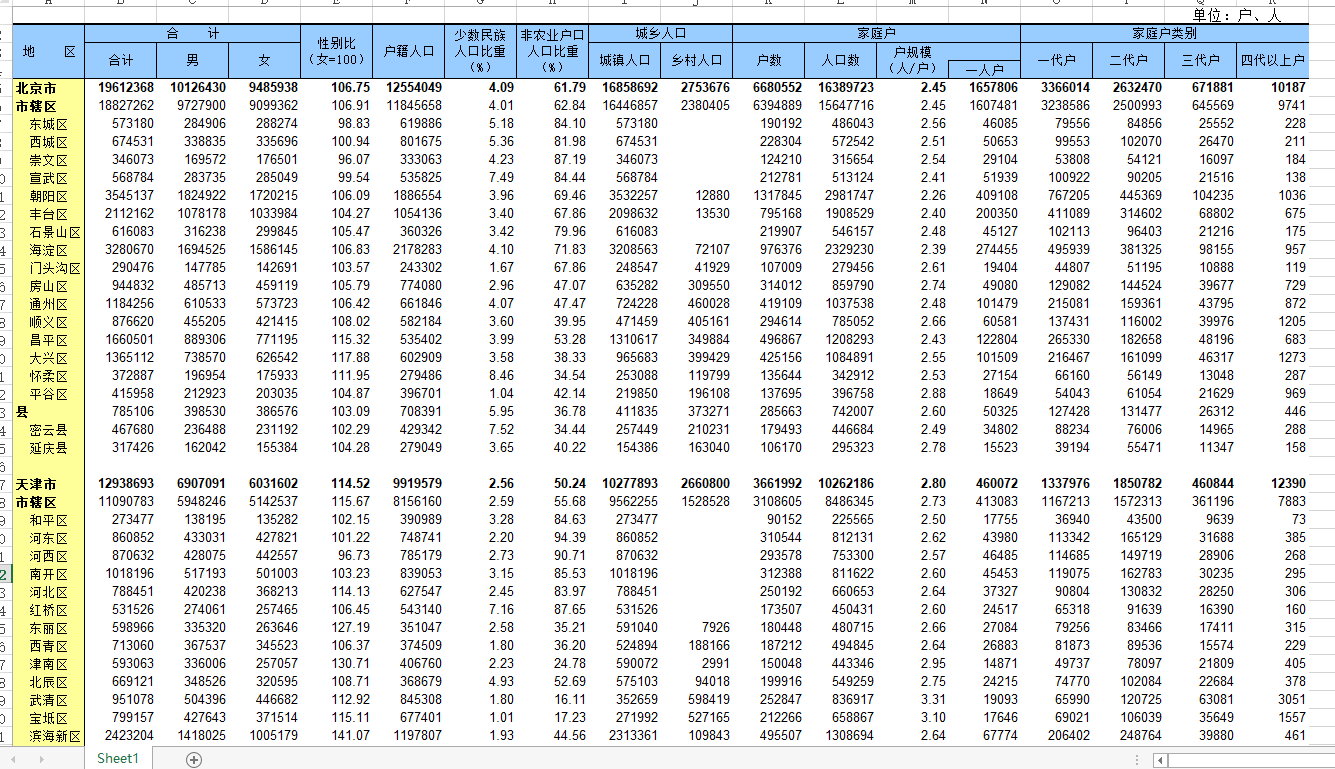Select the 四代以上户 column header
Image resolution: width=1335 pixels, height=769 pixels.
click(1272, 60)
